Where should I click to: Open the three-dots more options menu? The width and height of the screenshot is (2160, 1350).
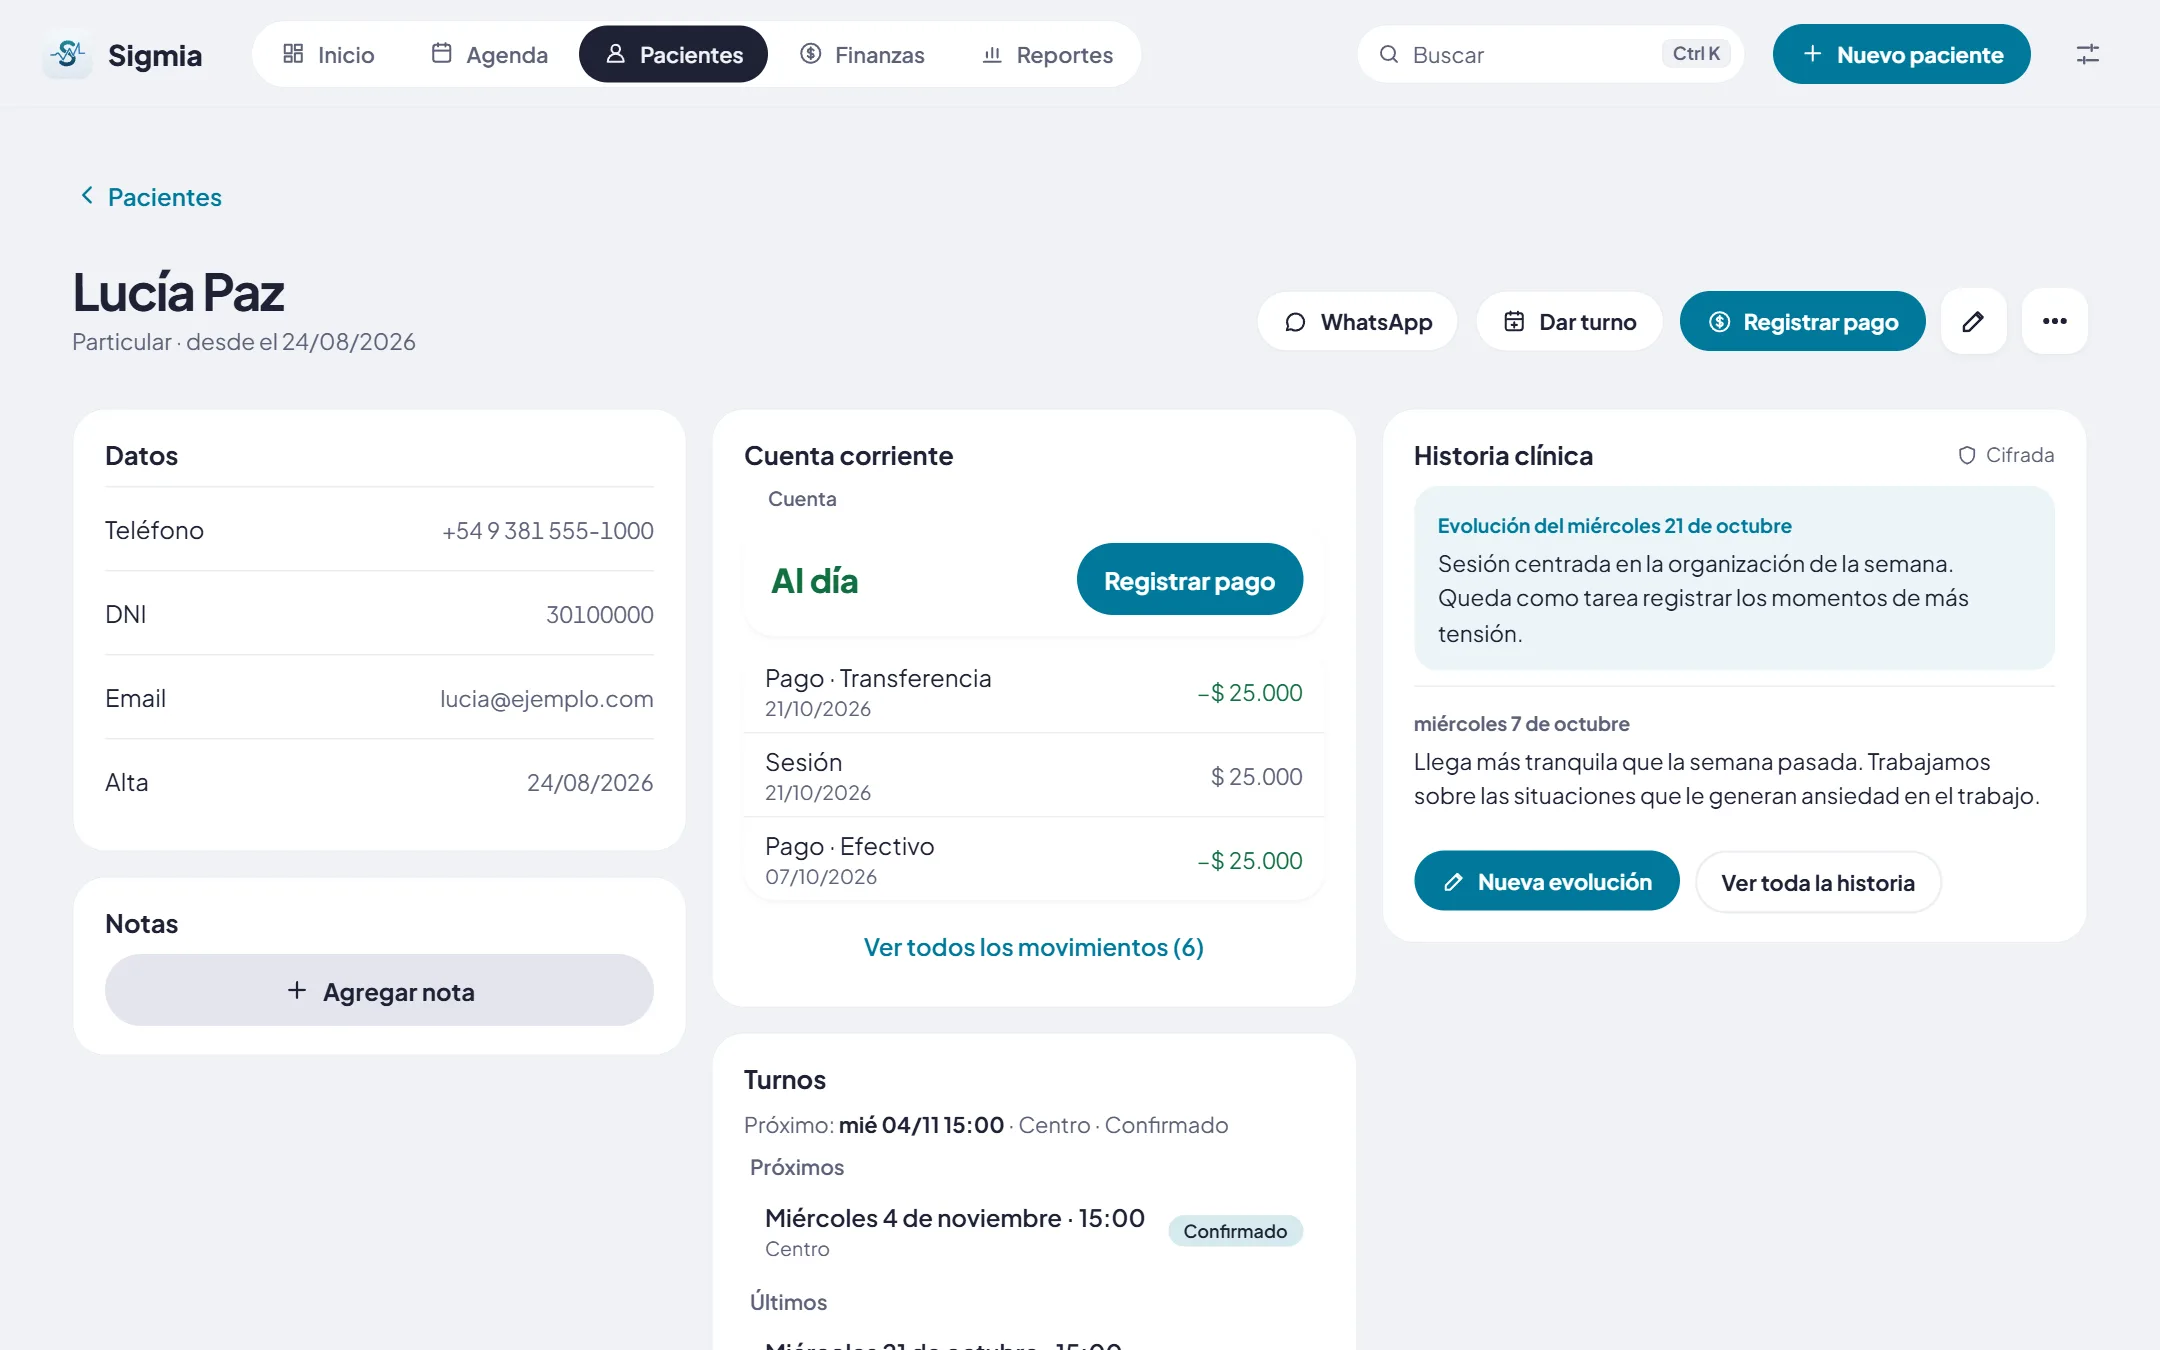pos(2054,321)
